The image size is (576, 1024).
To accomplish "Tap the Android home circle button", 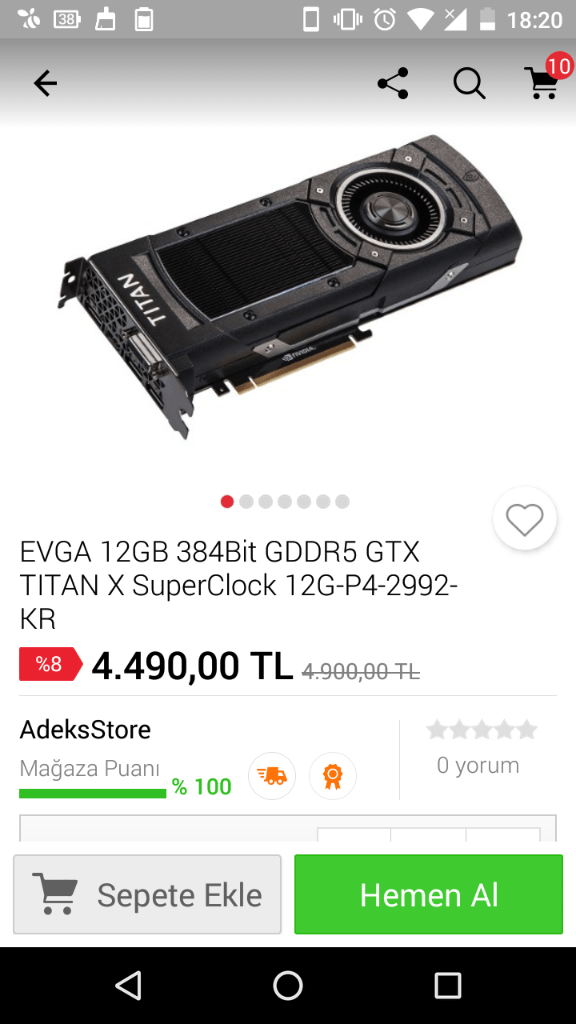I will (288, 985).
